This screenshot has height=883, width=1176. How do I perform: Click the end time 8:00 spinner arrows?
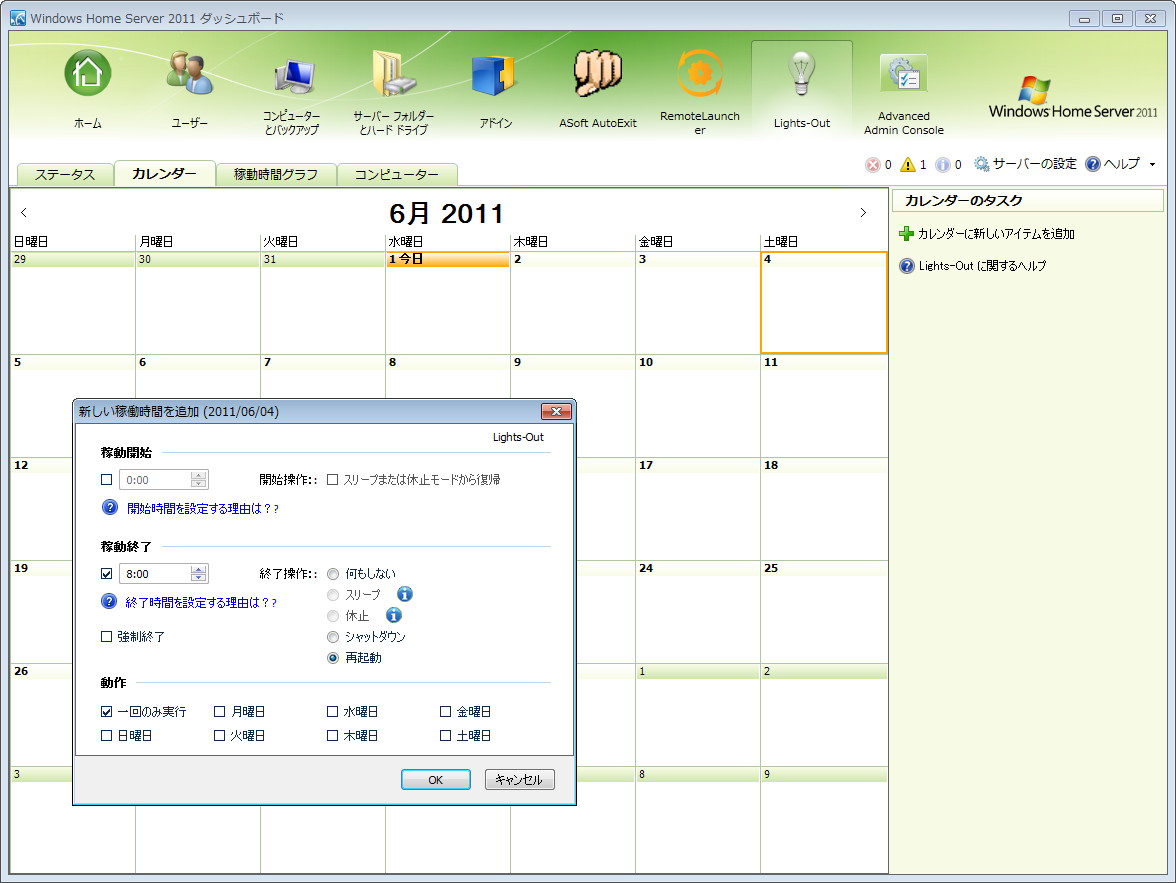[198, 574]
